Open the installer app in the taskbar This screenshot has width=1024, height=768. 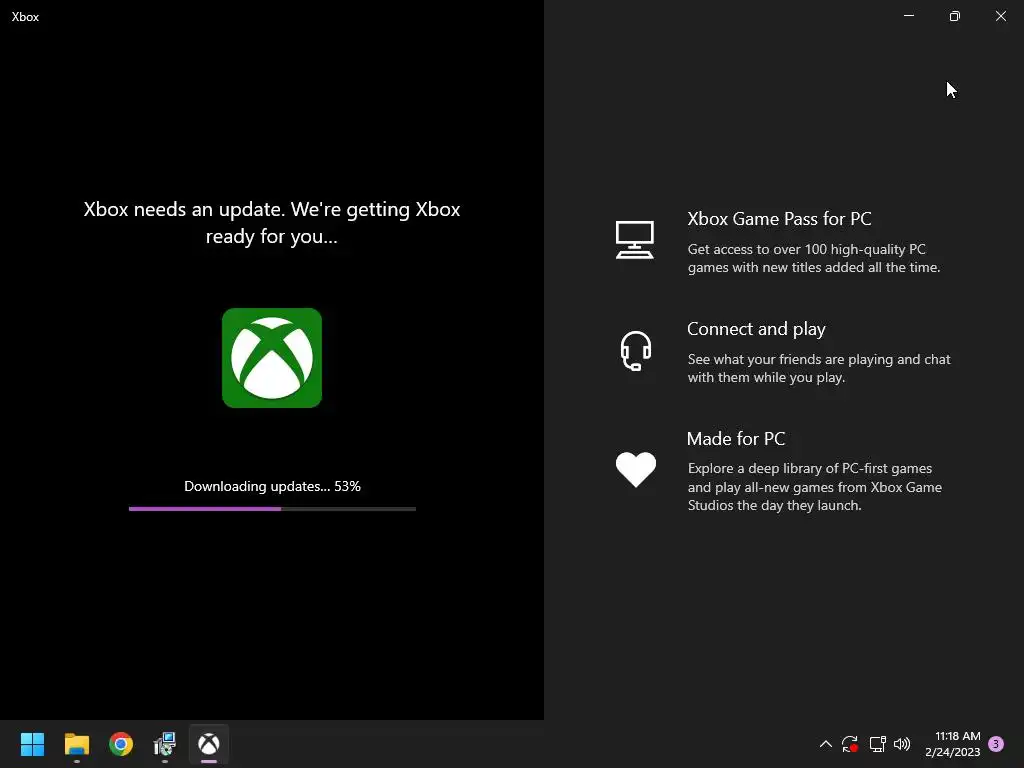[x=165, y=744]
